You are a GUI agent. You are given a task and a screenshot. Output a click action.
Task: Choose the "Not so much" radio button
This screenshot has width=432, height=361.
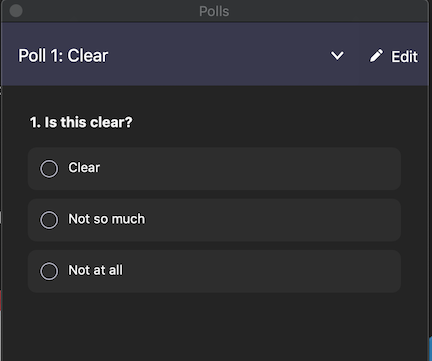point(49,220)
